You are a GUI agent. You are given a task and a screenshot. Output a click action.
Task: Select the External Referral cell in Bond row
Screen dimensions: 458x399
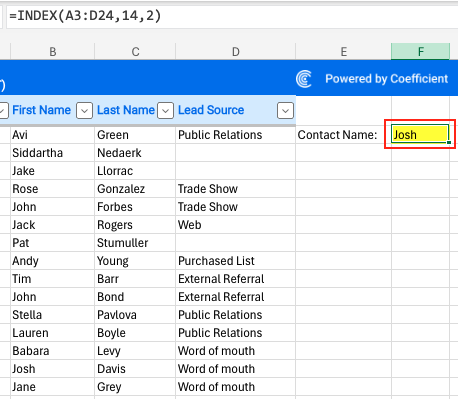[x=236, y=297]
